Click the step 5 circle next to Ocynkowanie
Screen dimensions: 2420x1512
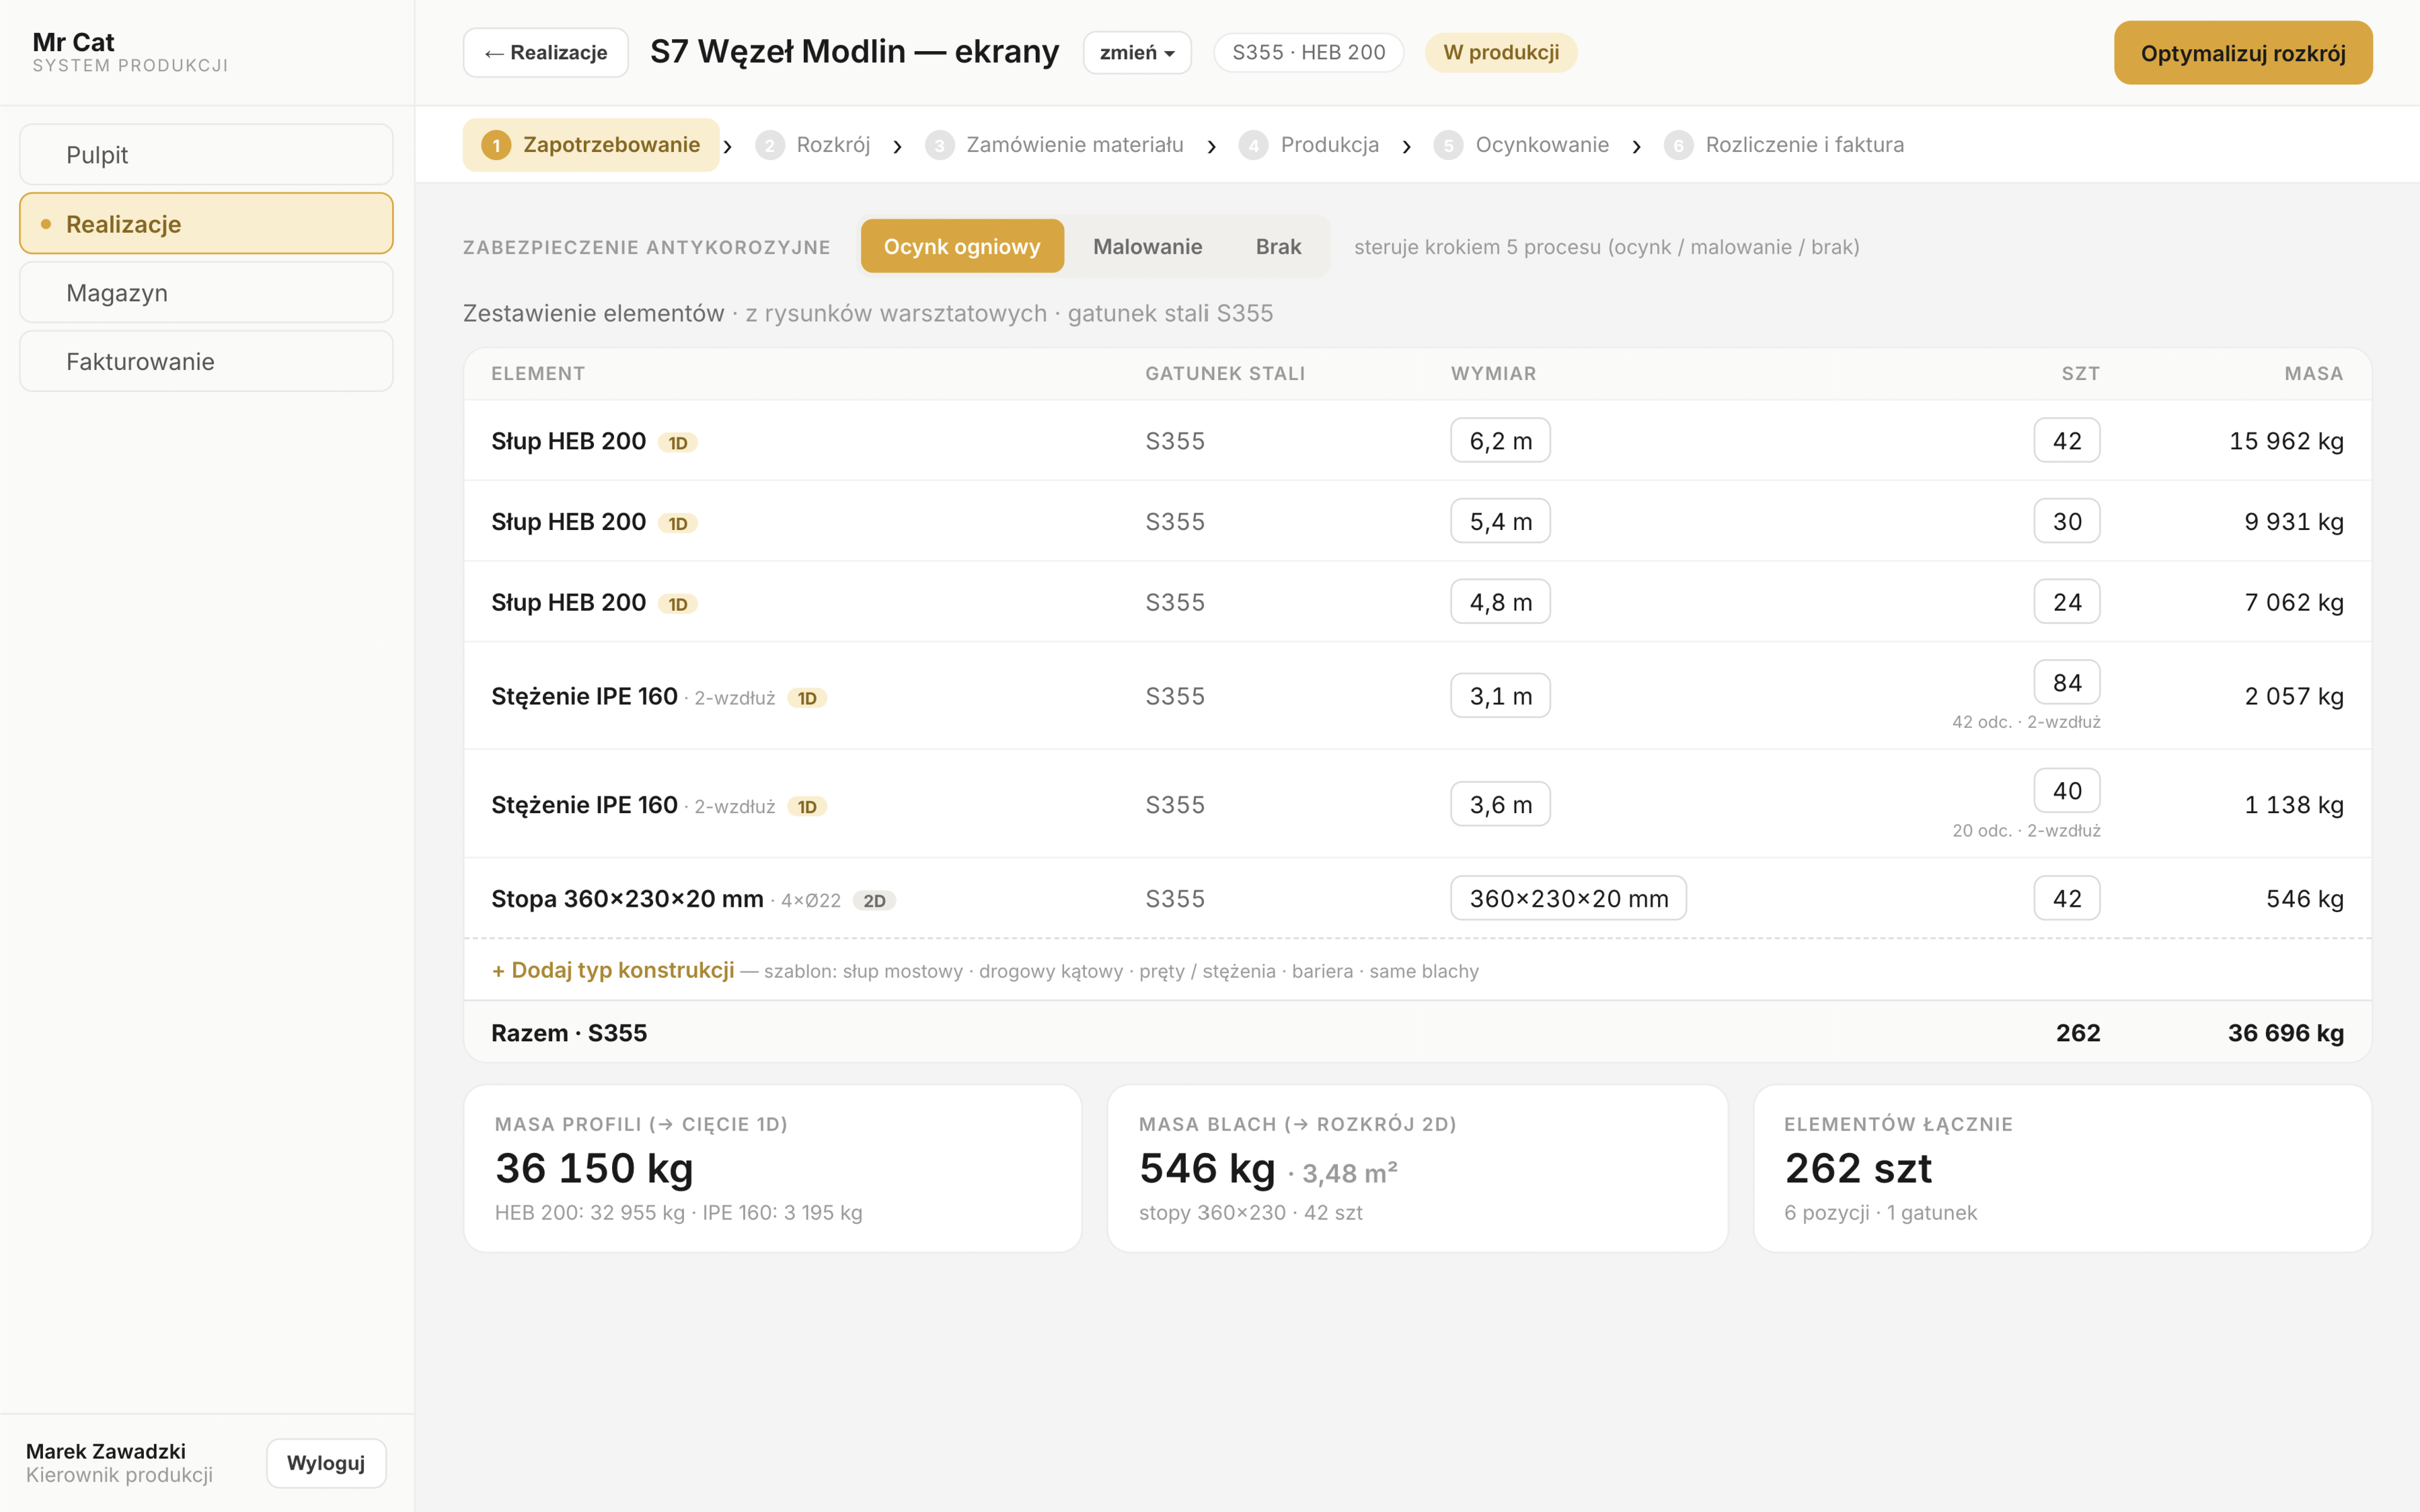(1448, 145)
